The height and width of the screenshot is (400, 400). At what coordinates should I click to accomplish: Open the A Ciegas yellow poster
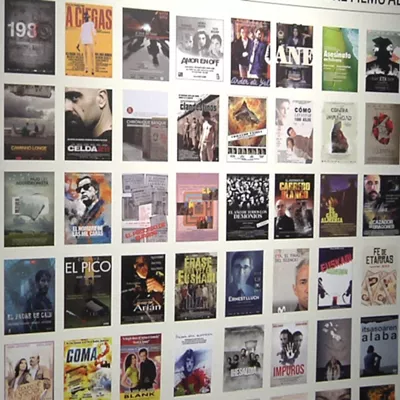pos(89,40)
